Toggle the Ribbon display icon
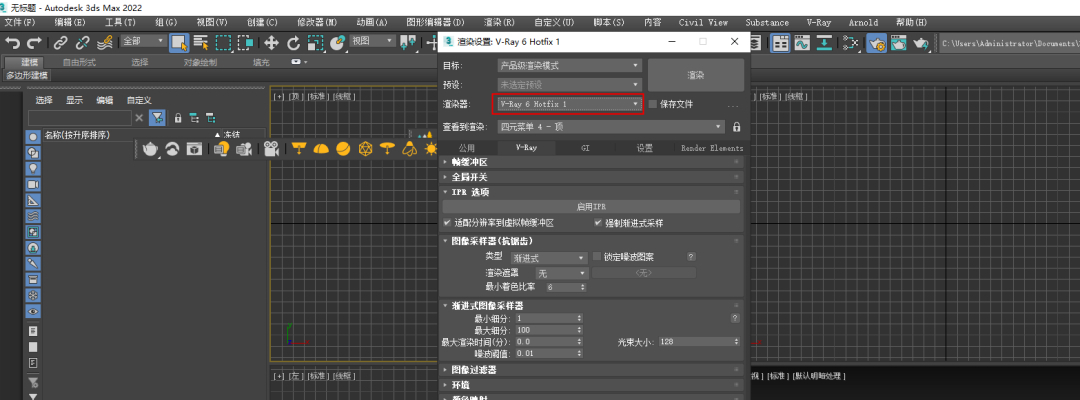The height and width of the screenshot is (400, 1080). point(780,43)
